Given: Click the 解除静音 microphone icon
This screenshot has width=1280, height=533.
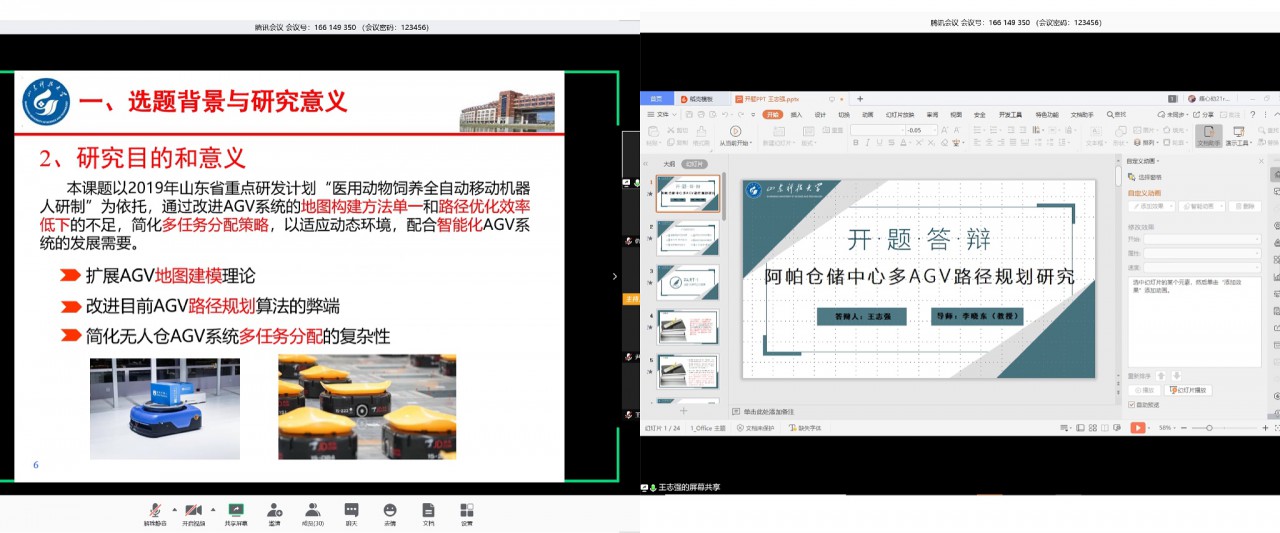Looking at the screenshot, I should pyautogui.click(x=155, y=510).
